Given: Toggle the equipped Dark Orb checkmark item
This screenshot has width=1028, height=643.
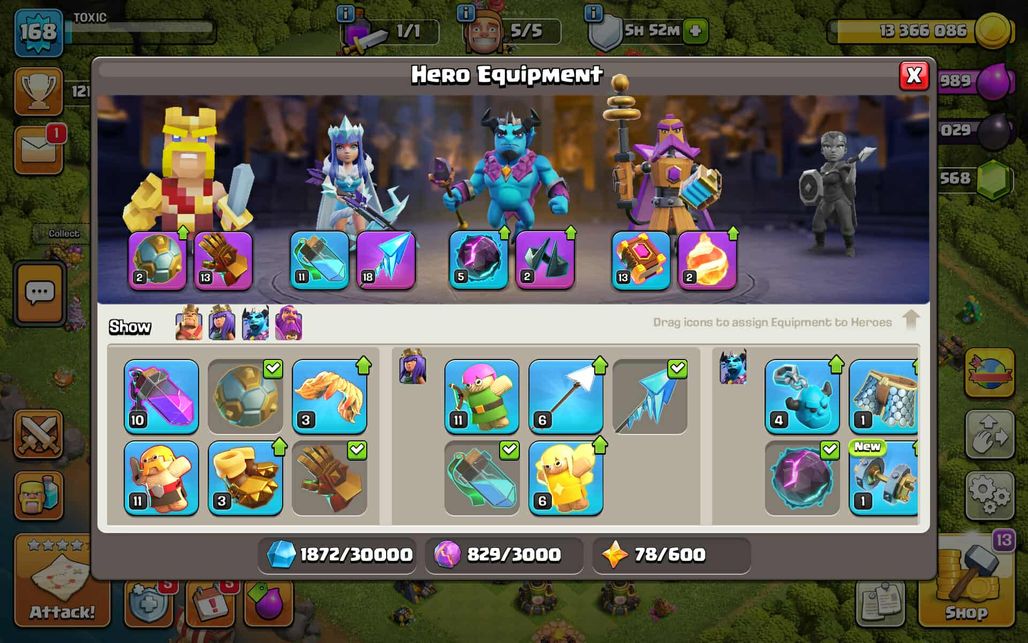Looking at the screenshot, I should (802, 477).
